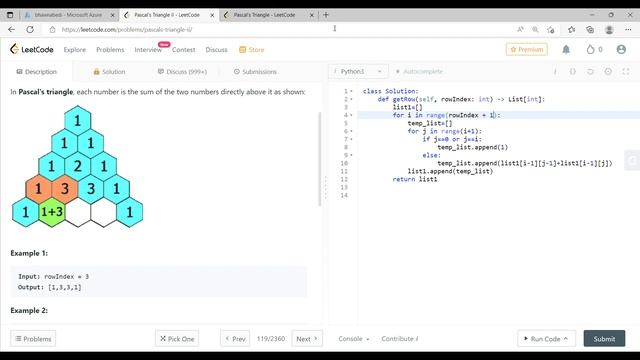
Task: Open a new browser tab
Action: pyautogui.click(x=326, y=15)
